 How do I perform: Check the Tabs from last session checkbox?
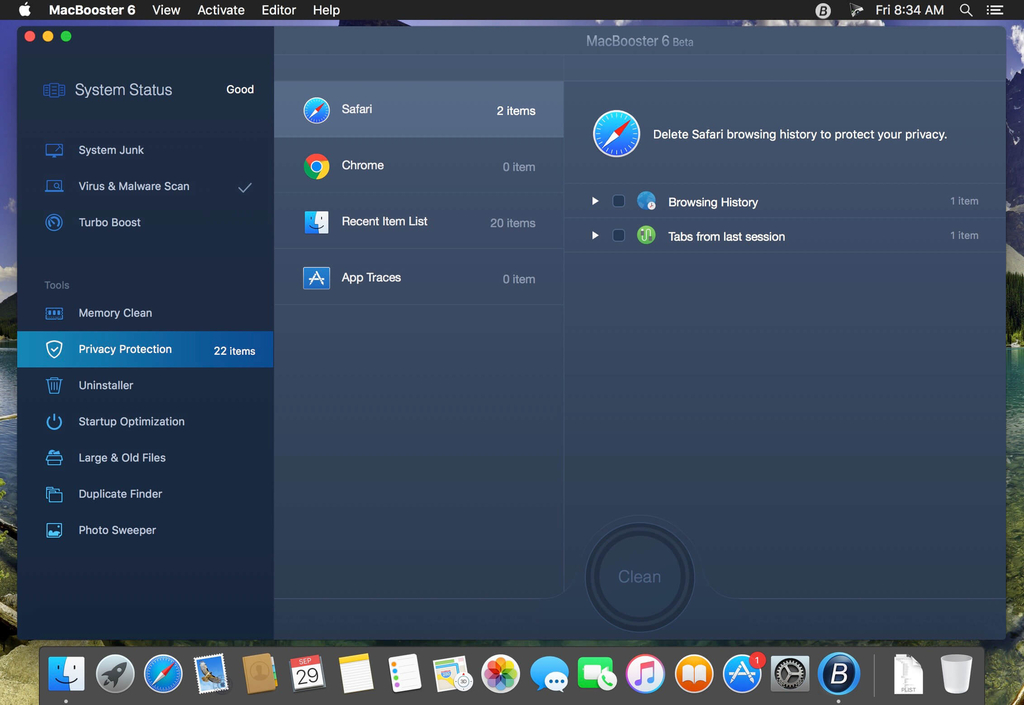619,236
